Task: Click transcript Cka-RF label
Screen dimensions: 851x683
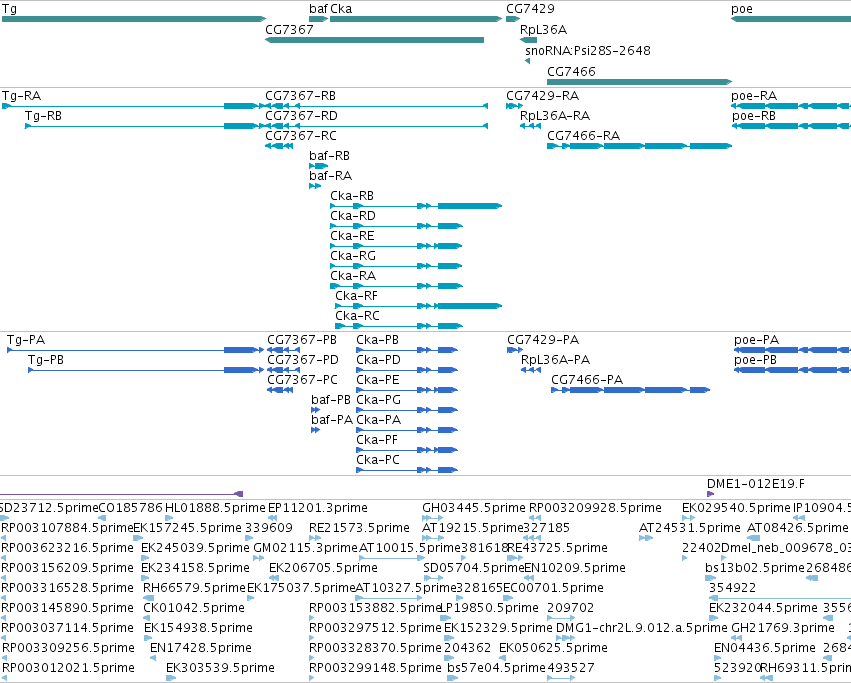Action: (357, 296)
